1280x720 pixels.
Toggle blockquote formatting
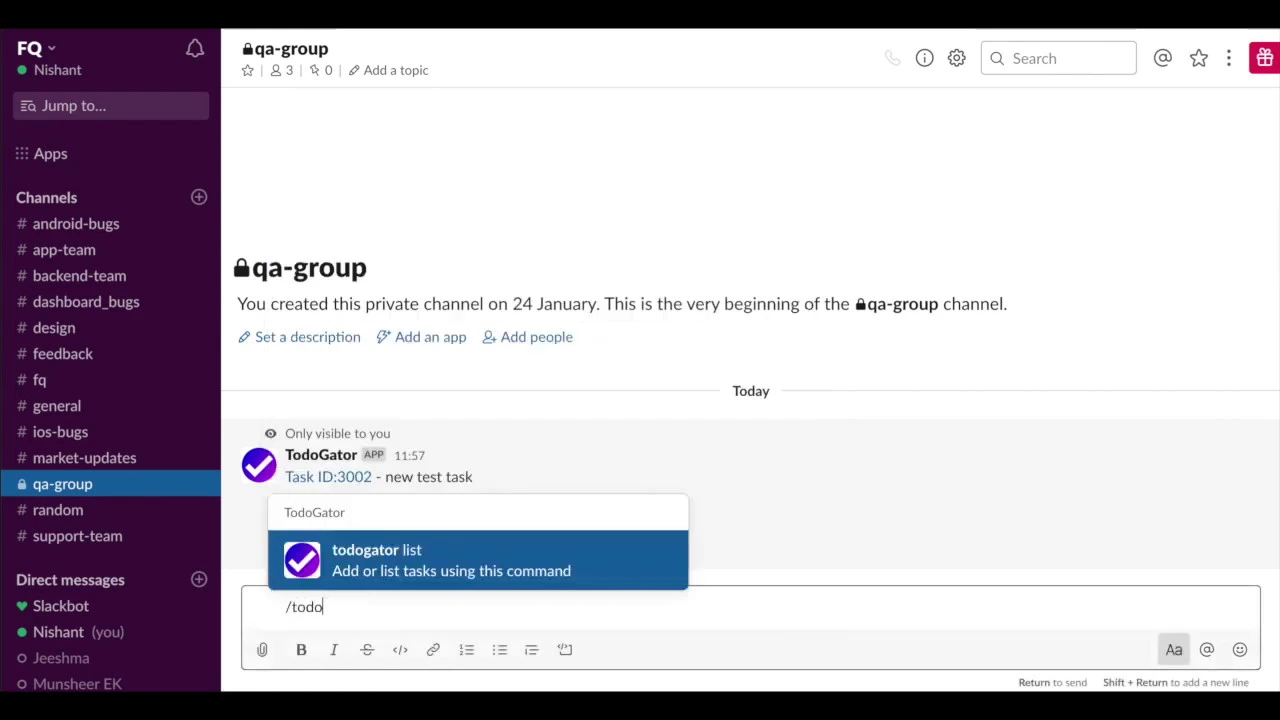[532, 650]
